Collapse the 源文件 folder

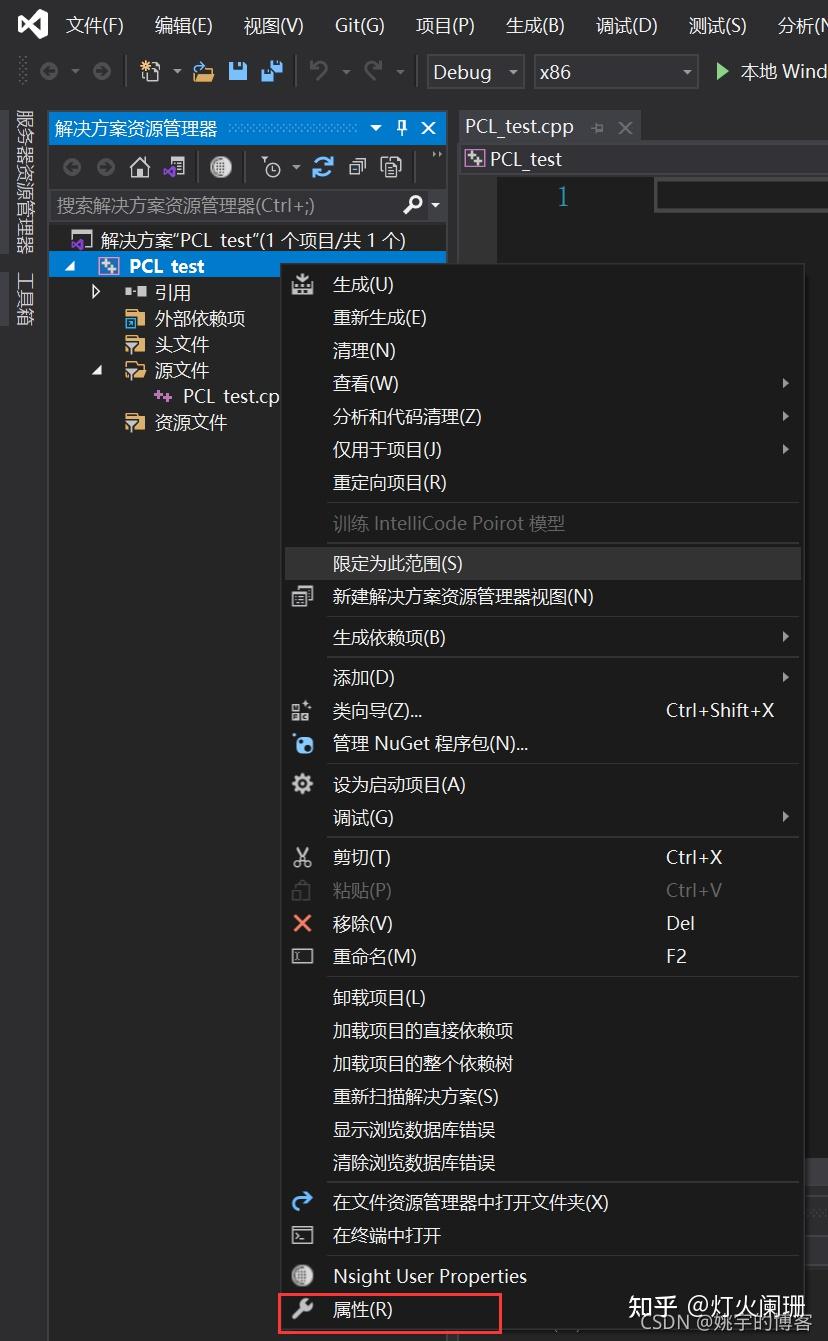96,370
